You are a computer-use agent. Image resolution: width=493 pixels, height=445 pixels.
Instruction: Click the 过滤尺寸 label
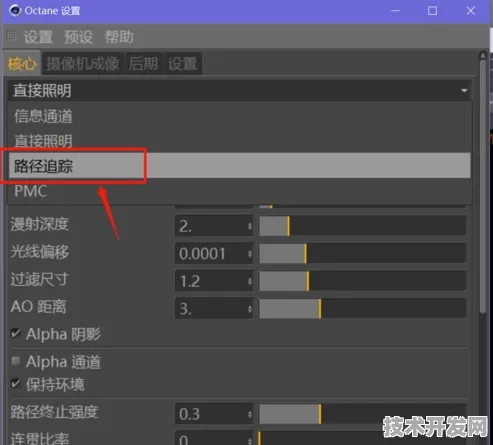[x=39, y=279]
